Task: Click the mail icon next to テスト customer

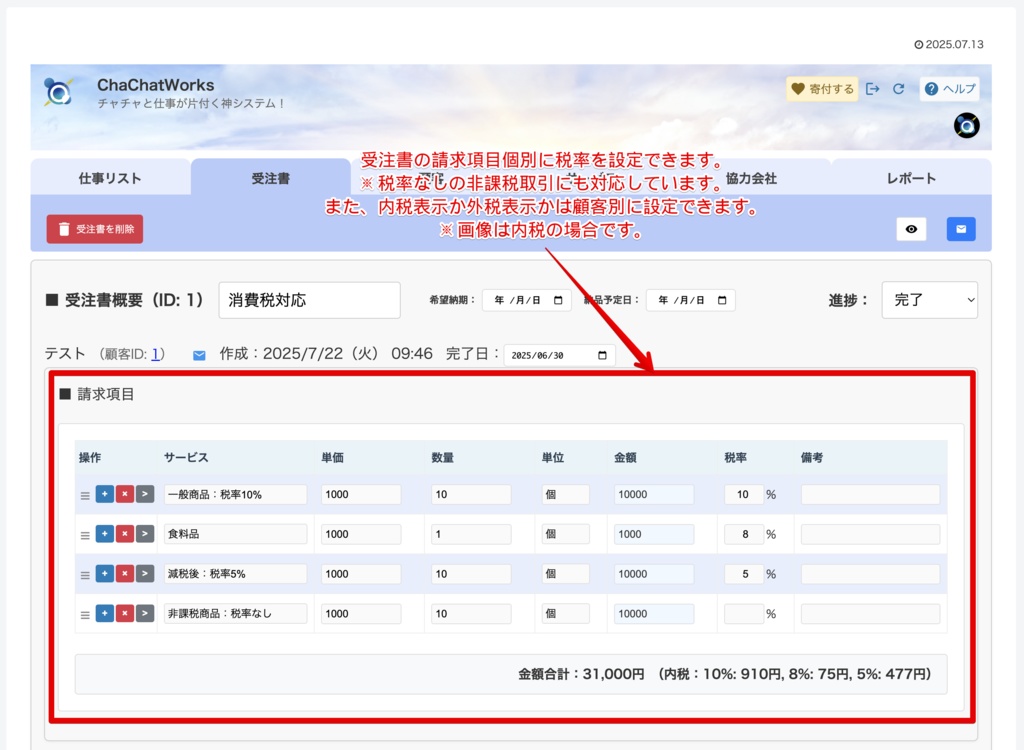Action: coord(199,355)
